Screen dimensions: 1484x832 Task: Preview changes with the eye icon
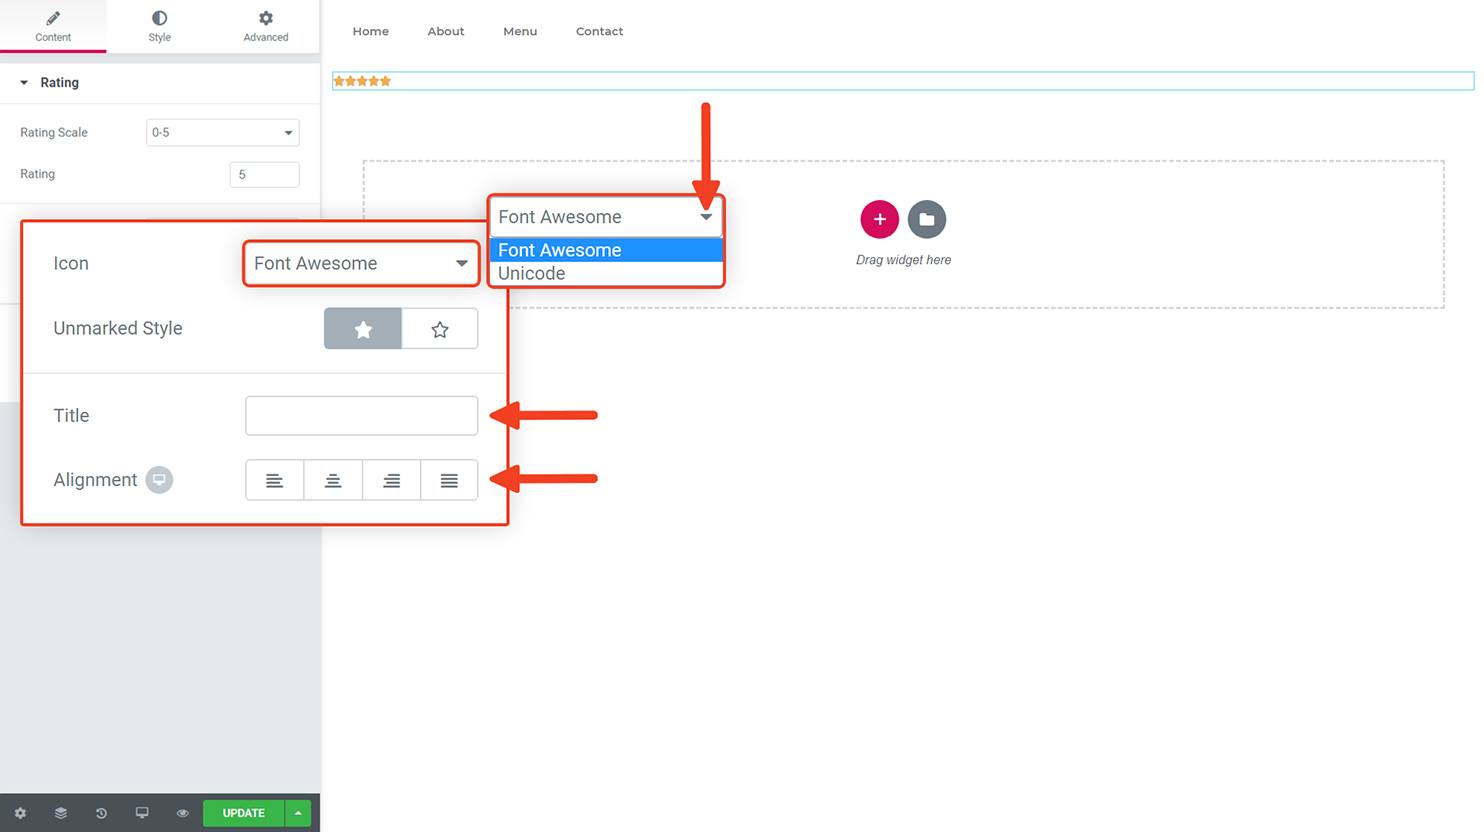(182, 813)
